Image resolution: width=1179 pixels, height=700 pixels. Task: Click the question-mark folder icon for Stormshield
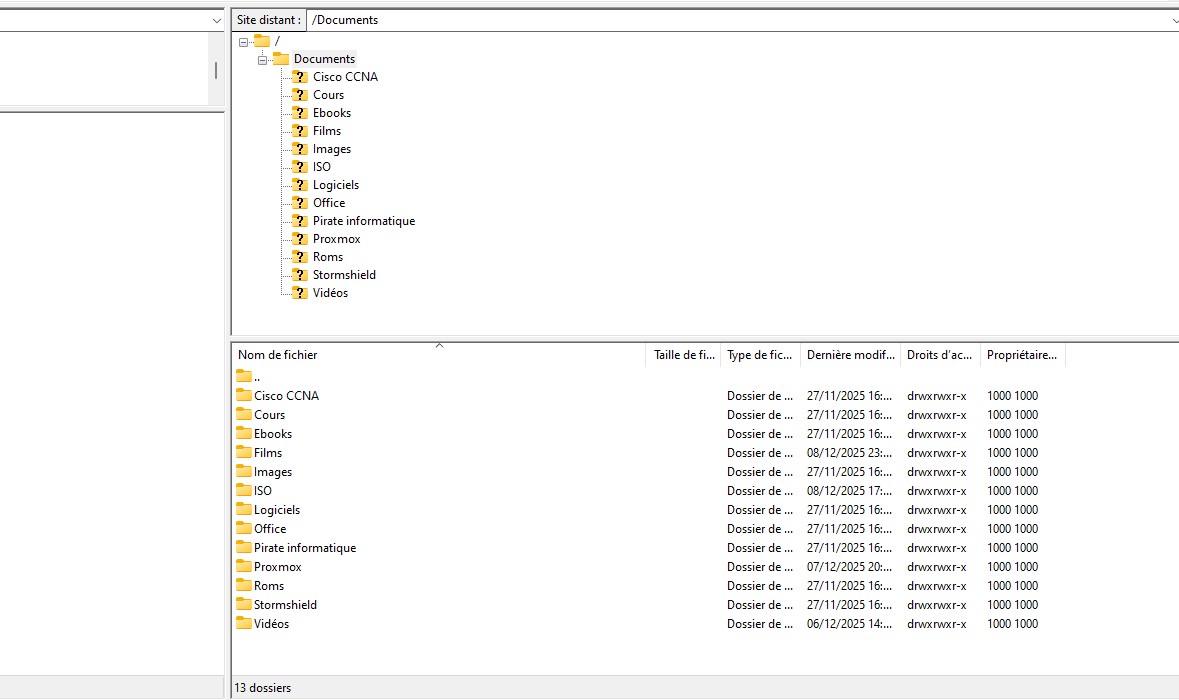click(300, 275)
